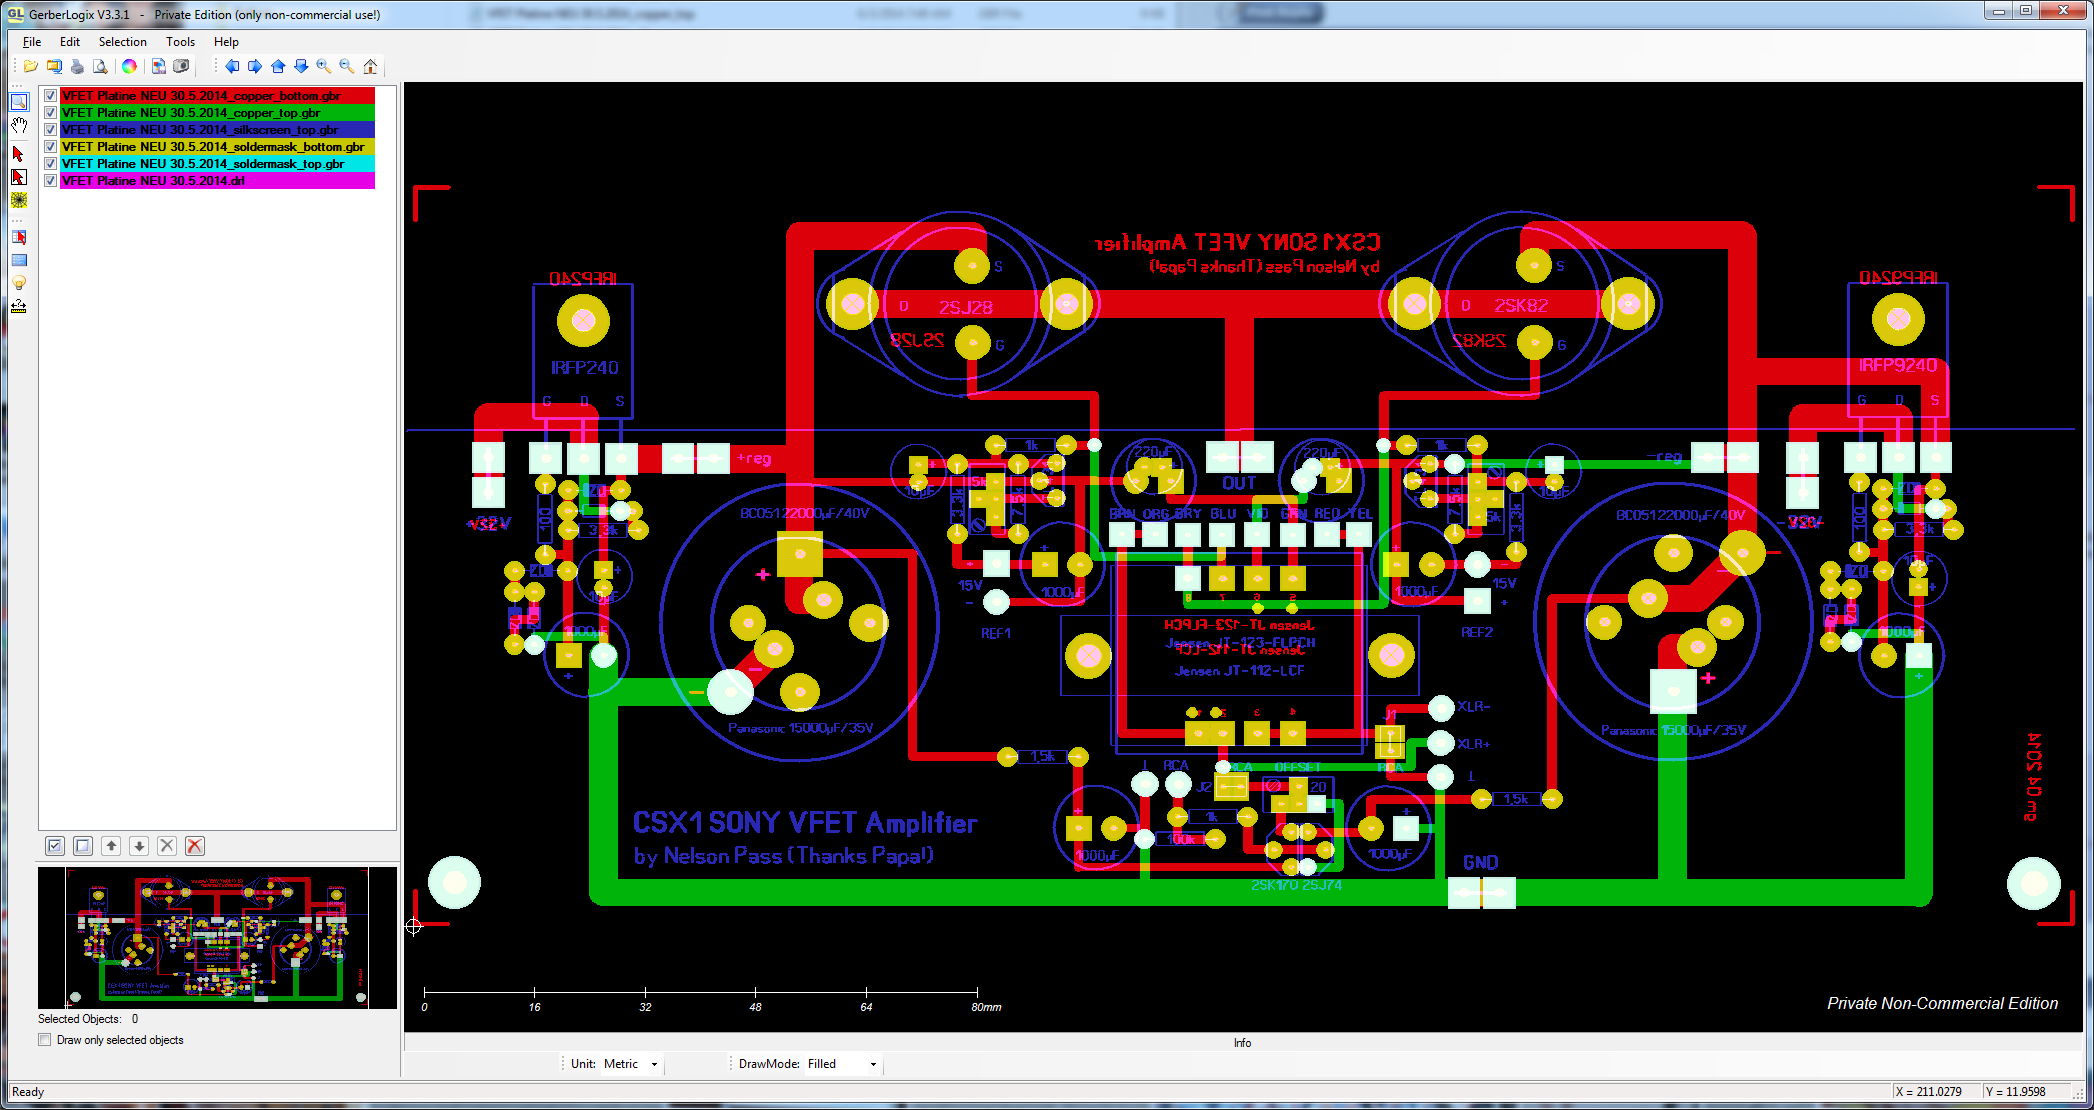Image resolution: width=2094 pixels, height=1110 pixels.
Task: Select the green copper_top.gbr layer row
Action: point(217,113)
